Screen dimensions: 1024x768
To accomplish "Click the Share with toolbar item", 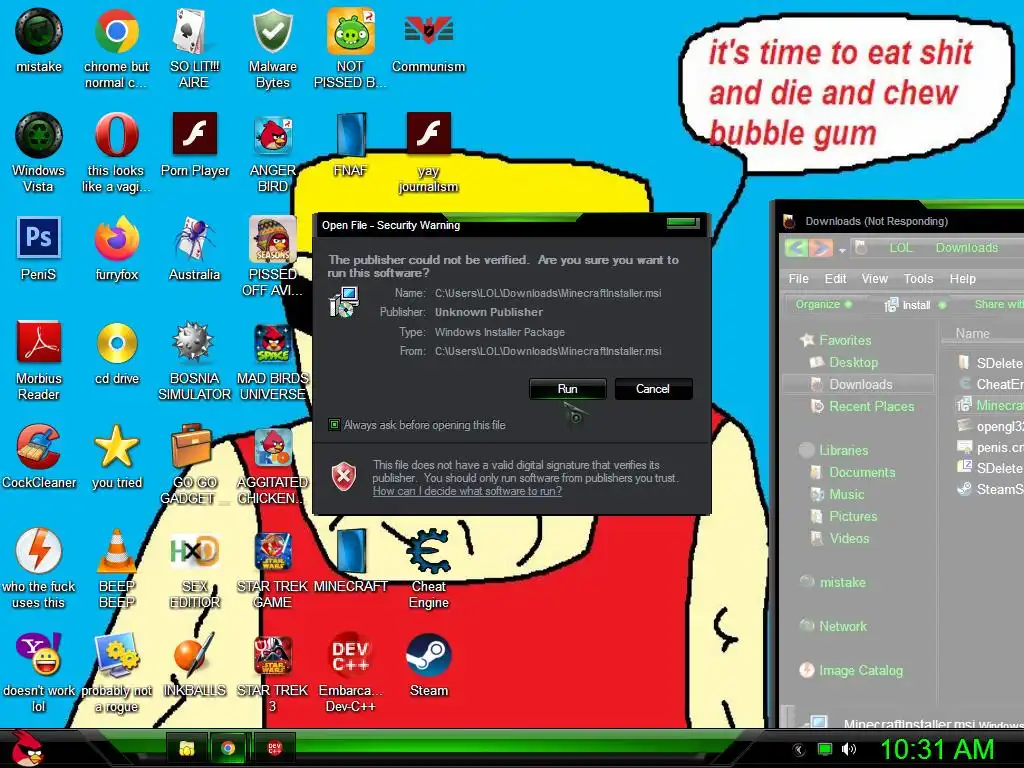I will (999, 304).
